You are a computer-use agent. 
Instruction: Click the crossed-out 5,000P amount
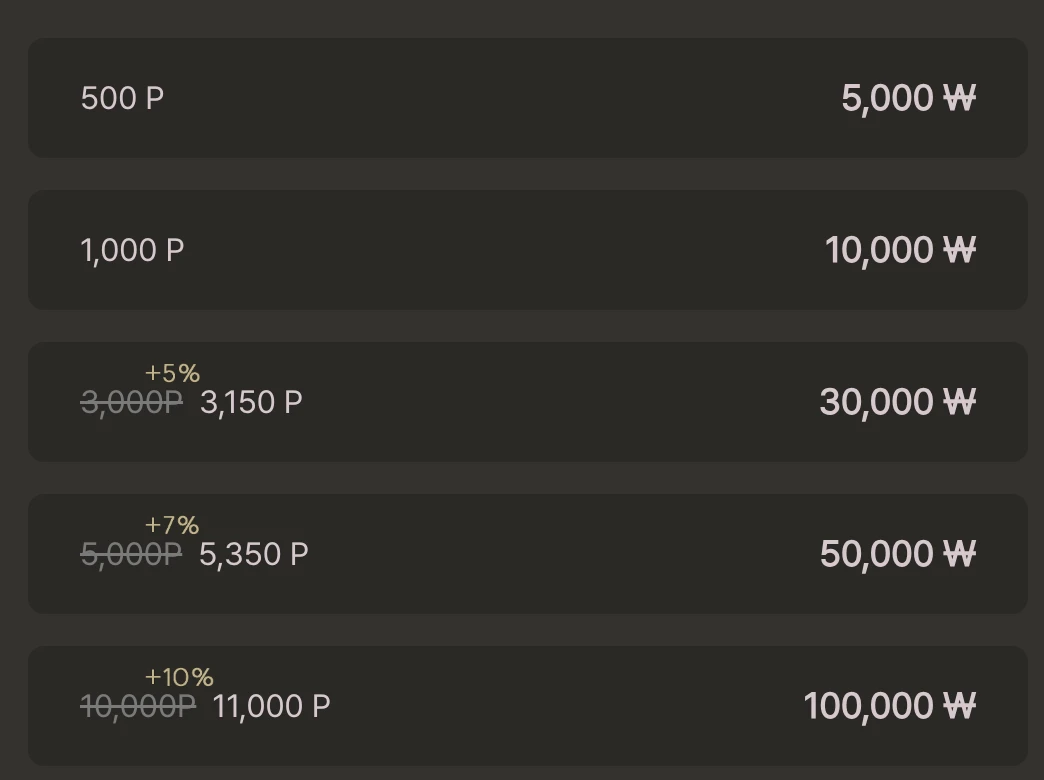click(x=131, y=554)
